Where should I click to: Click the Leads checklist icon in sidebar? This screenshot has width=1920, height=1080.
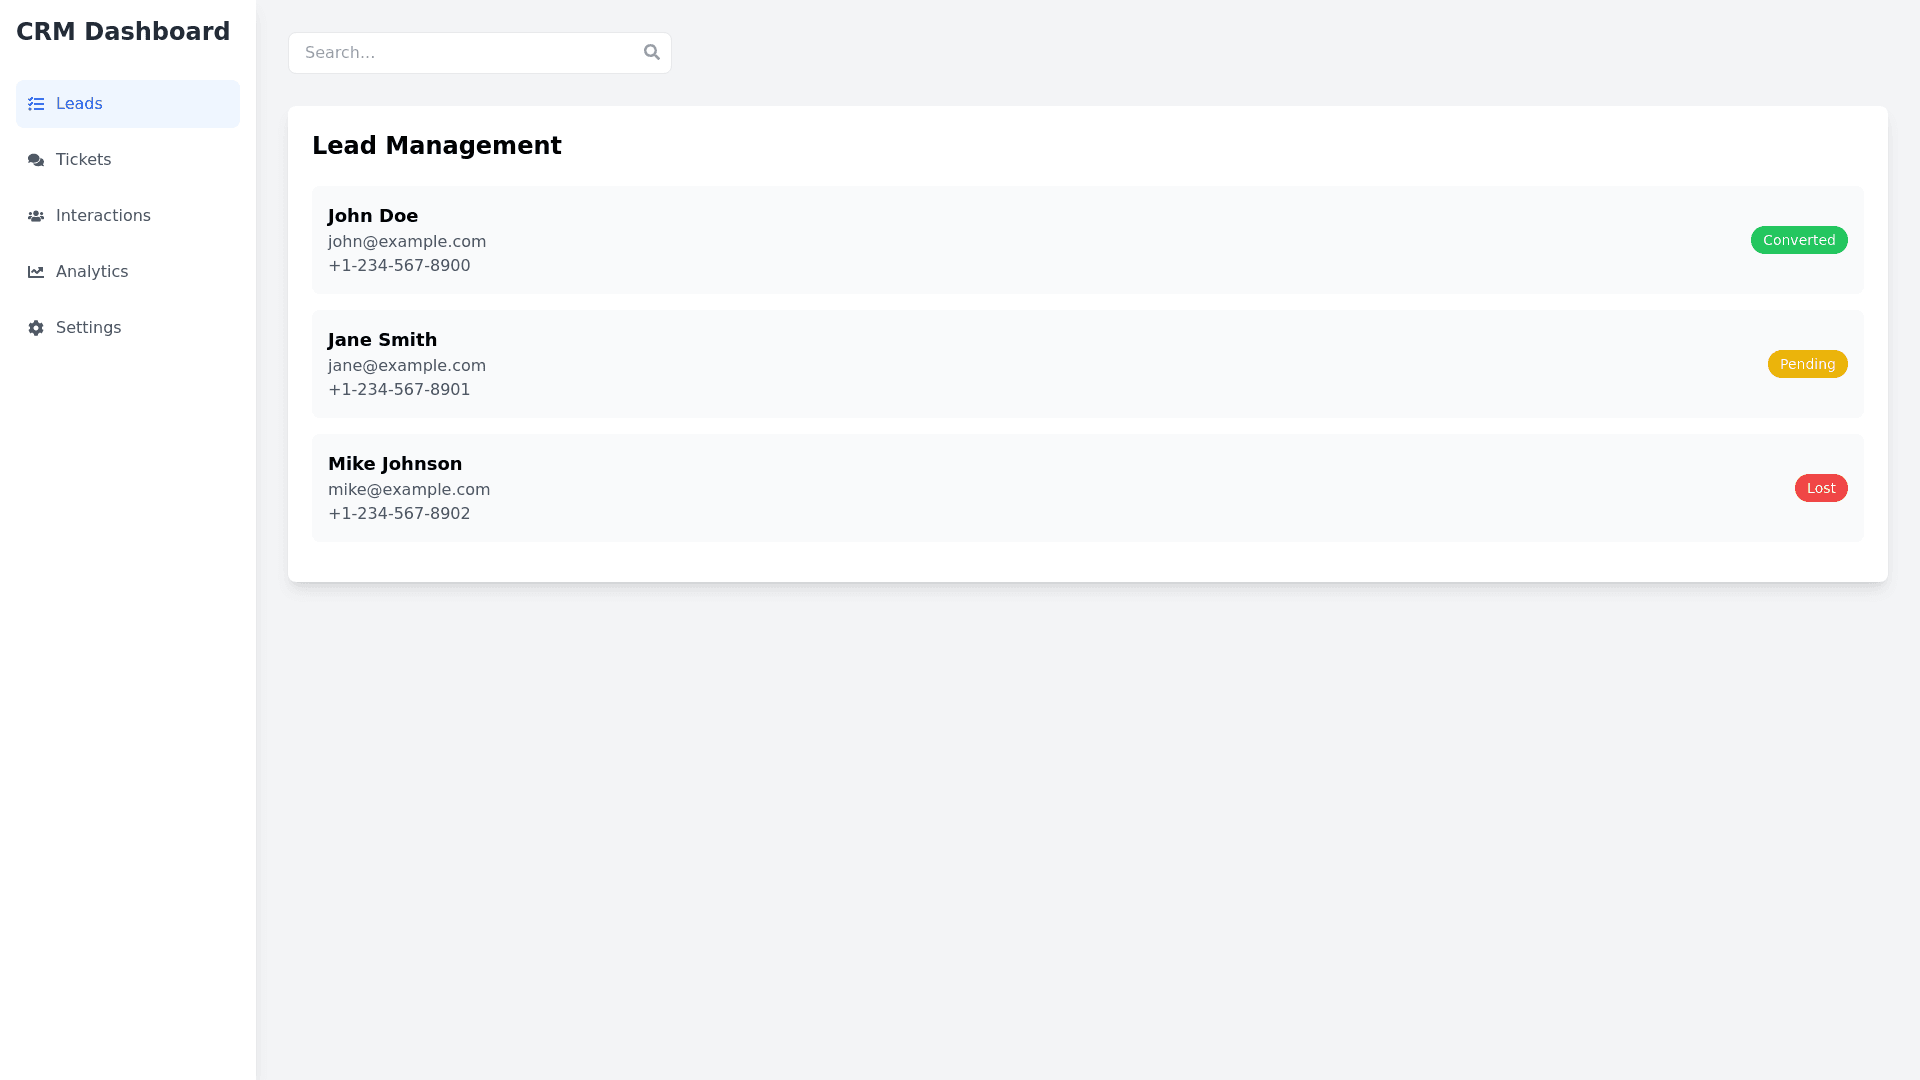point(36,104)
